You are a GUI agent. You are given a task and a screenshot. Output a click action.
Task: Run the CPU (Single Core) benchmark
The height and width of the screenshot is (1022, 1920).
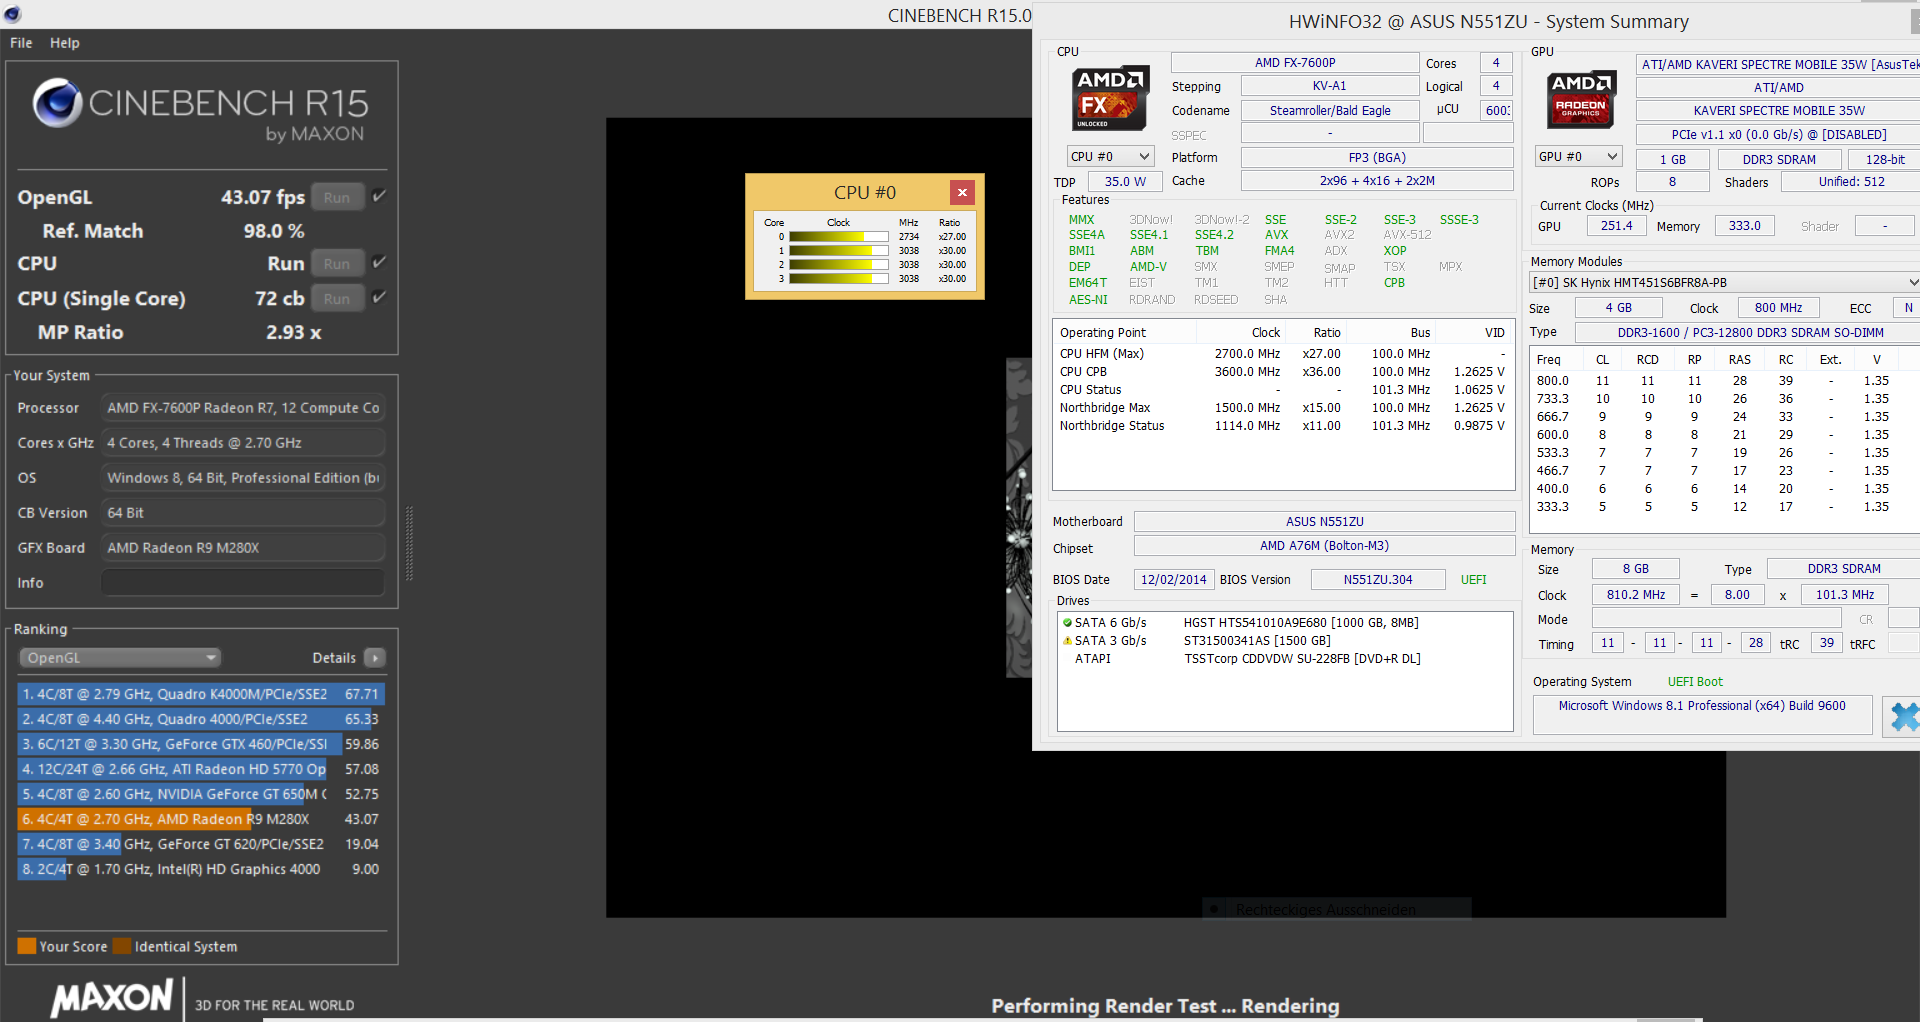tap(337, 298)
